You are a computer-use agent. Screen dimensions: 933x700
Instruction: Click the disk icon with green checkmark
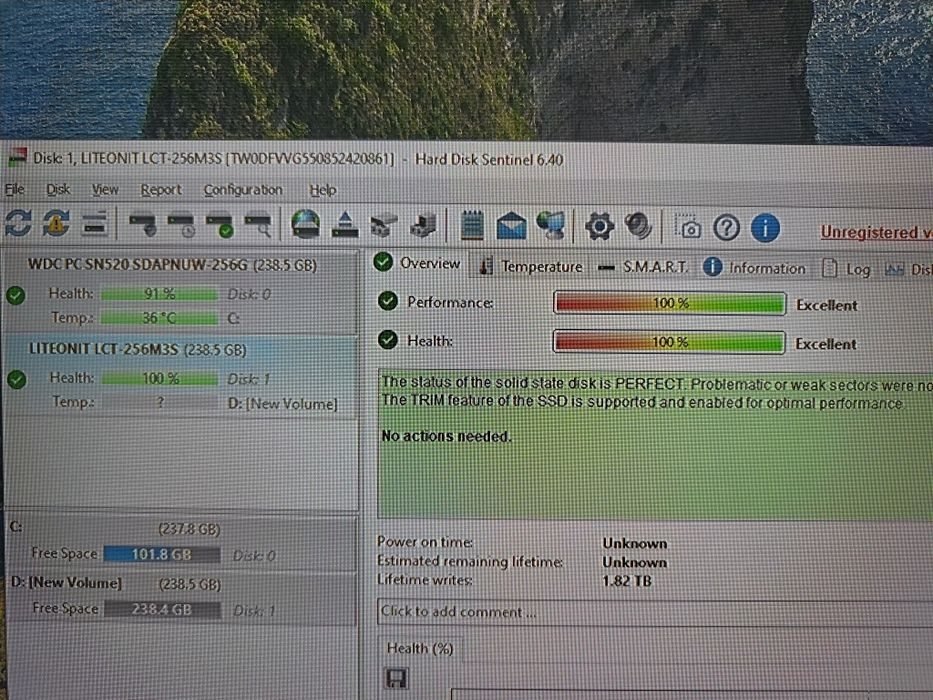[220, 226]
